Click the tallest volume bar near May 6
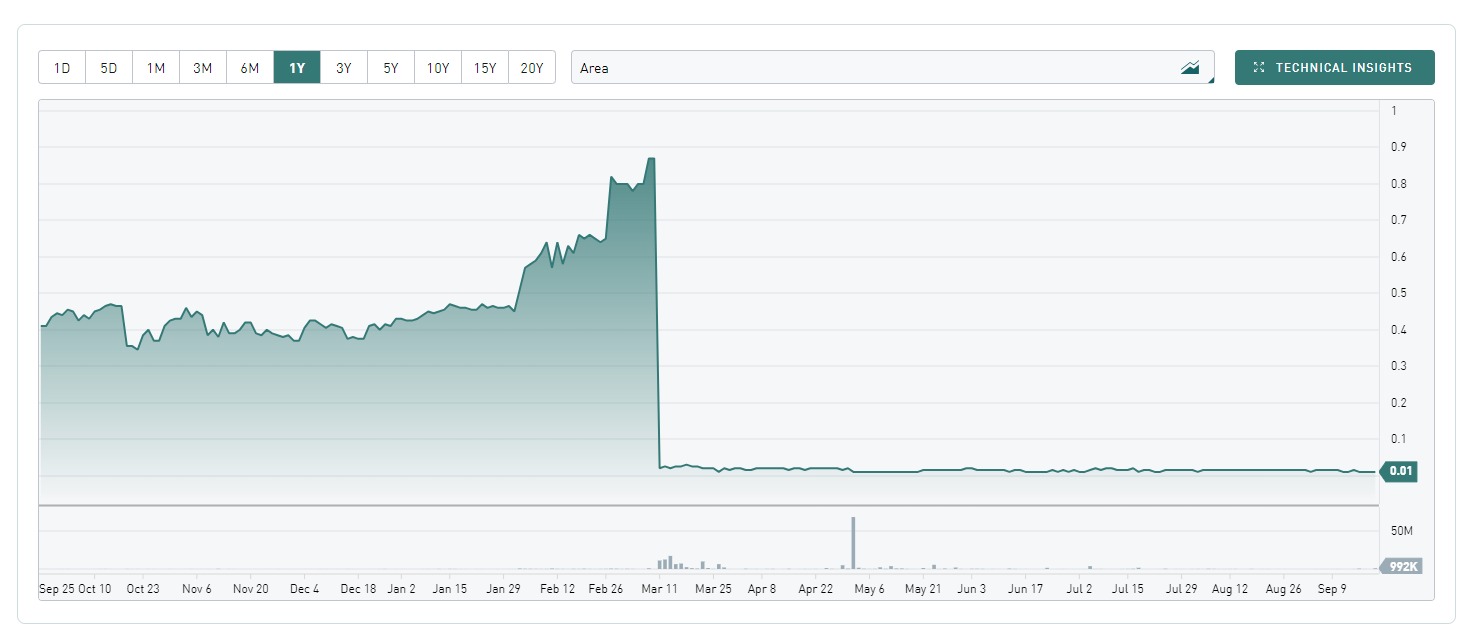This screenshot has width=1475, height=643. (853, 542)
